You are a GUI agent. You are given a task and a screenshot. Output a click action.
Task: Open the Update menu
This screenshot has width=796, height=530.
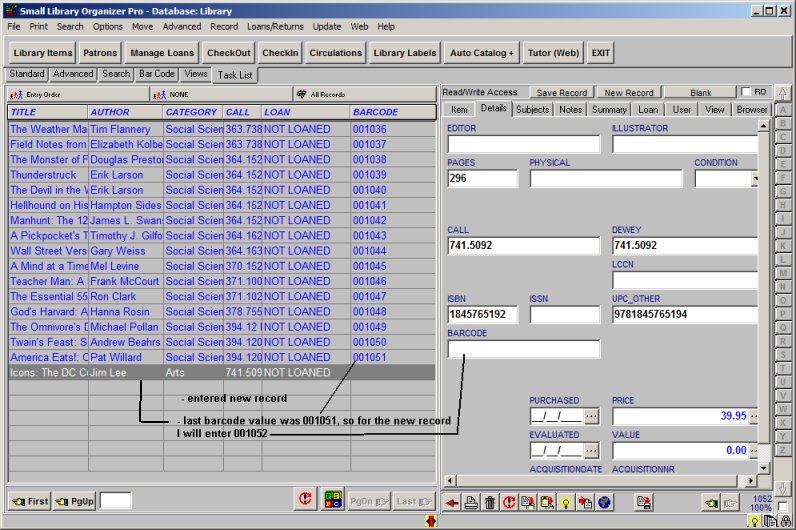click(326, 26)
